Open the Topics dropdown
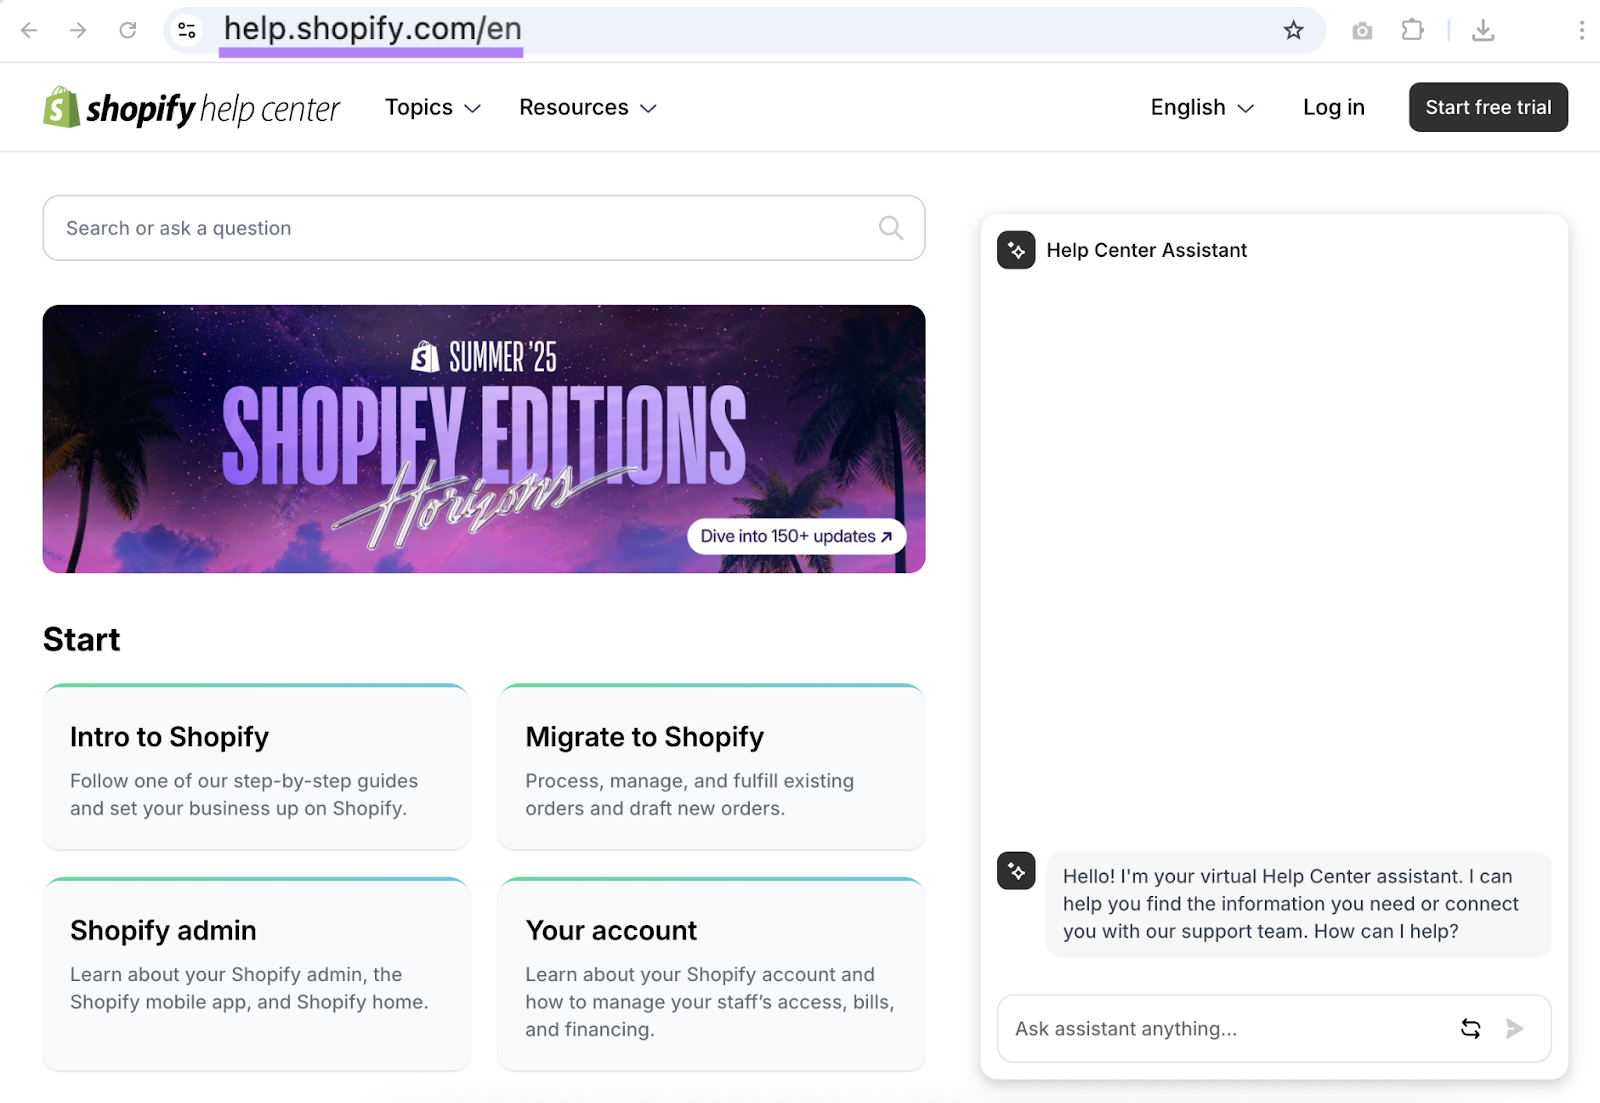 432,107
